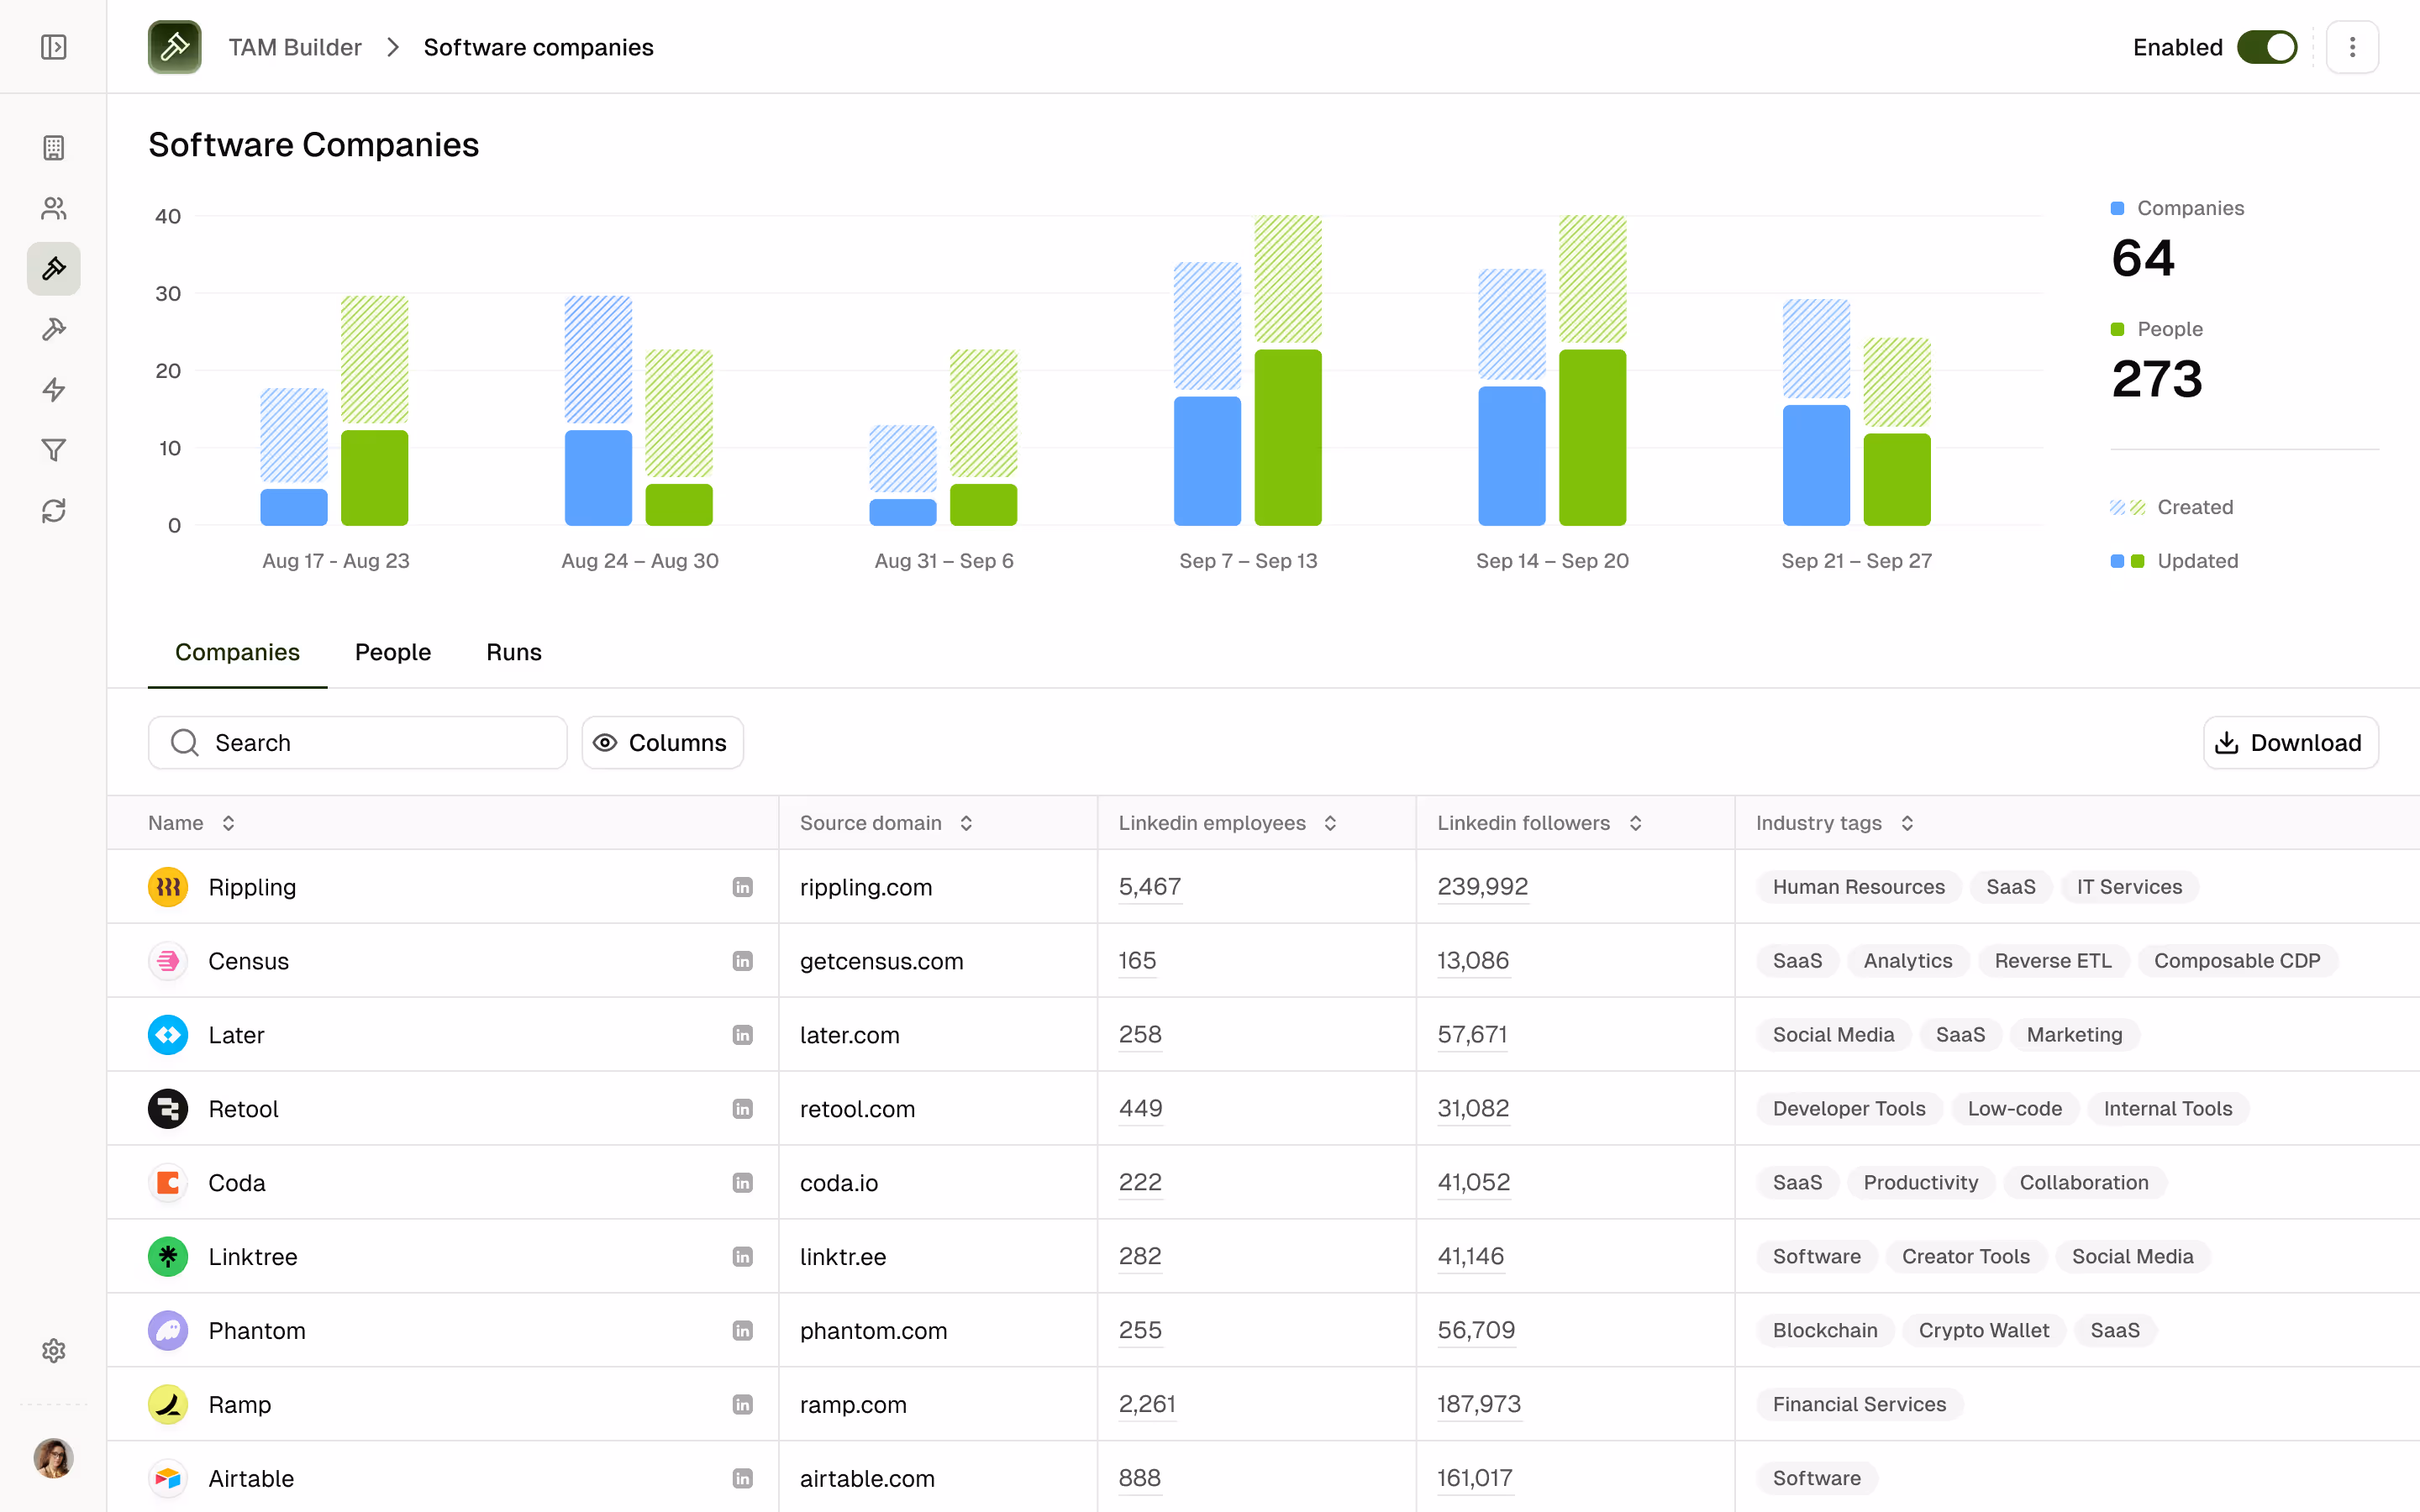Screen dimensions: 2420x1512
Task: Open Retool's LinkedIn icon
Action: 742,1109
